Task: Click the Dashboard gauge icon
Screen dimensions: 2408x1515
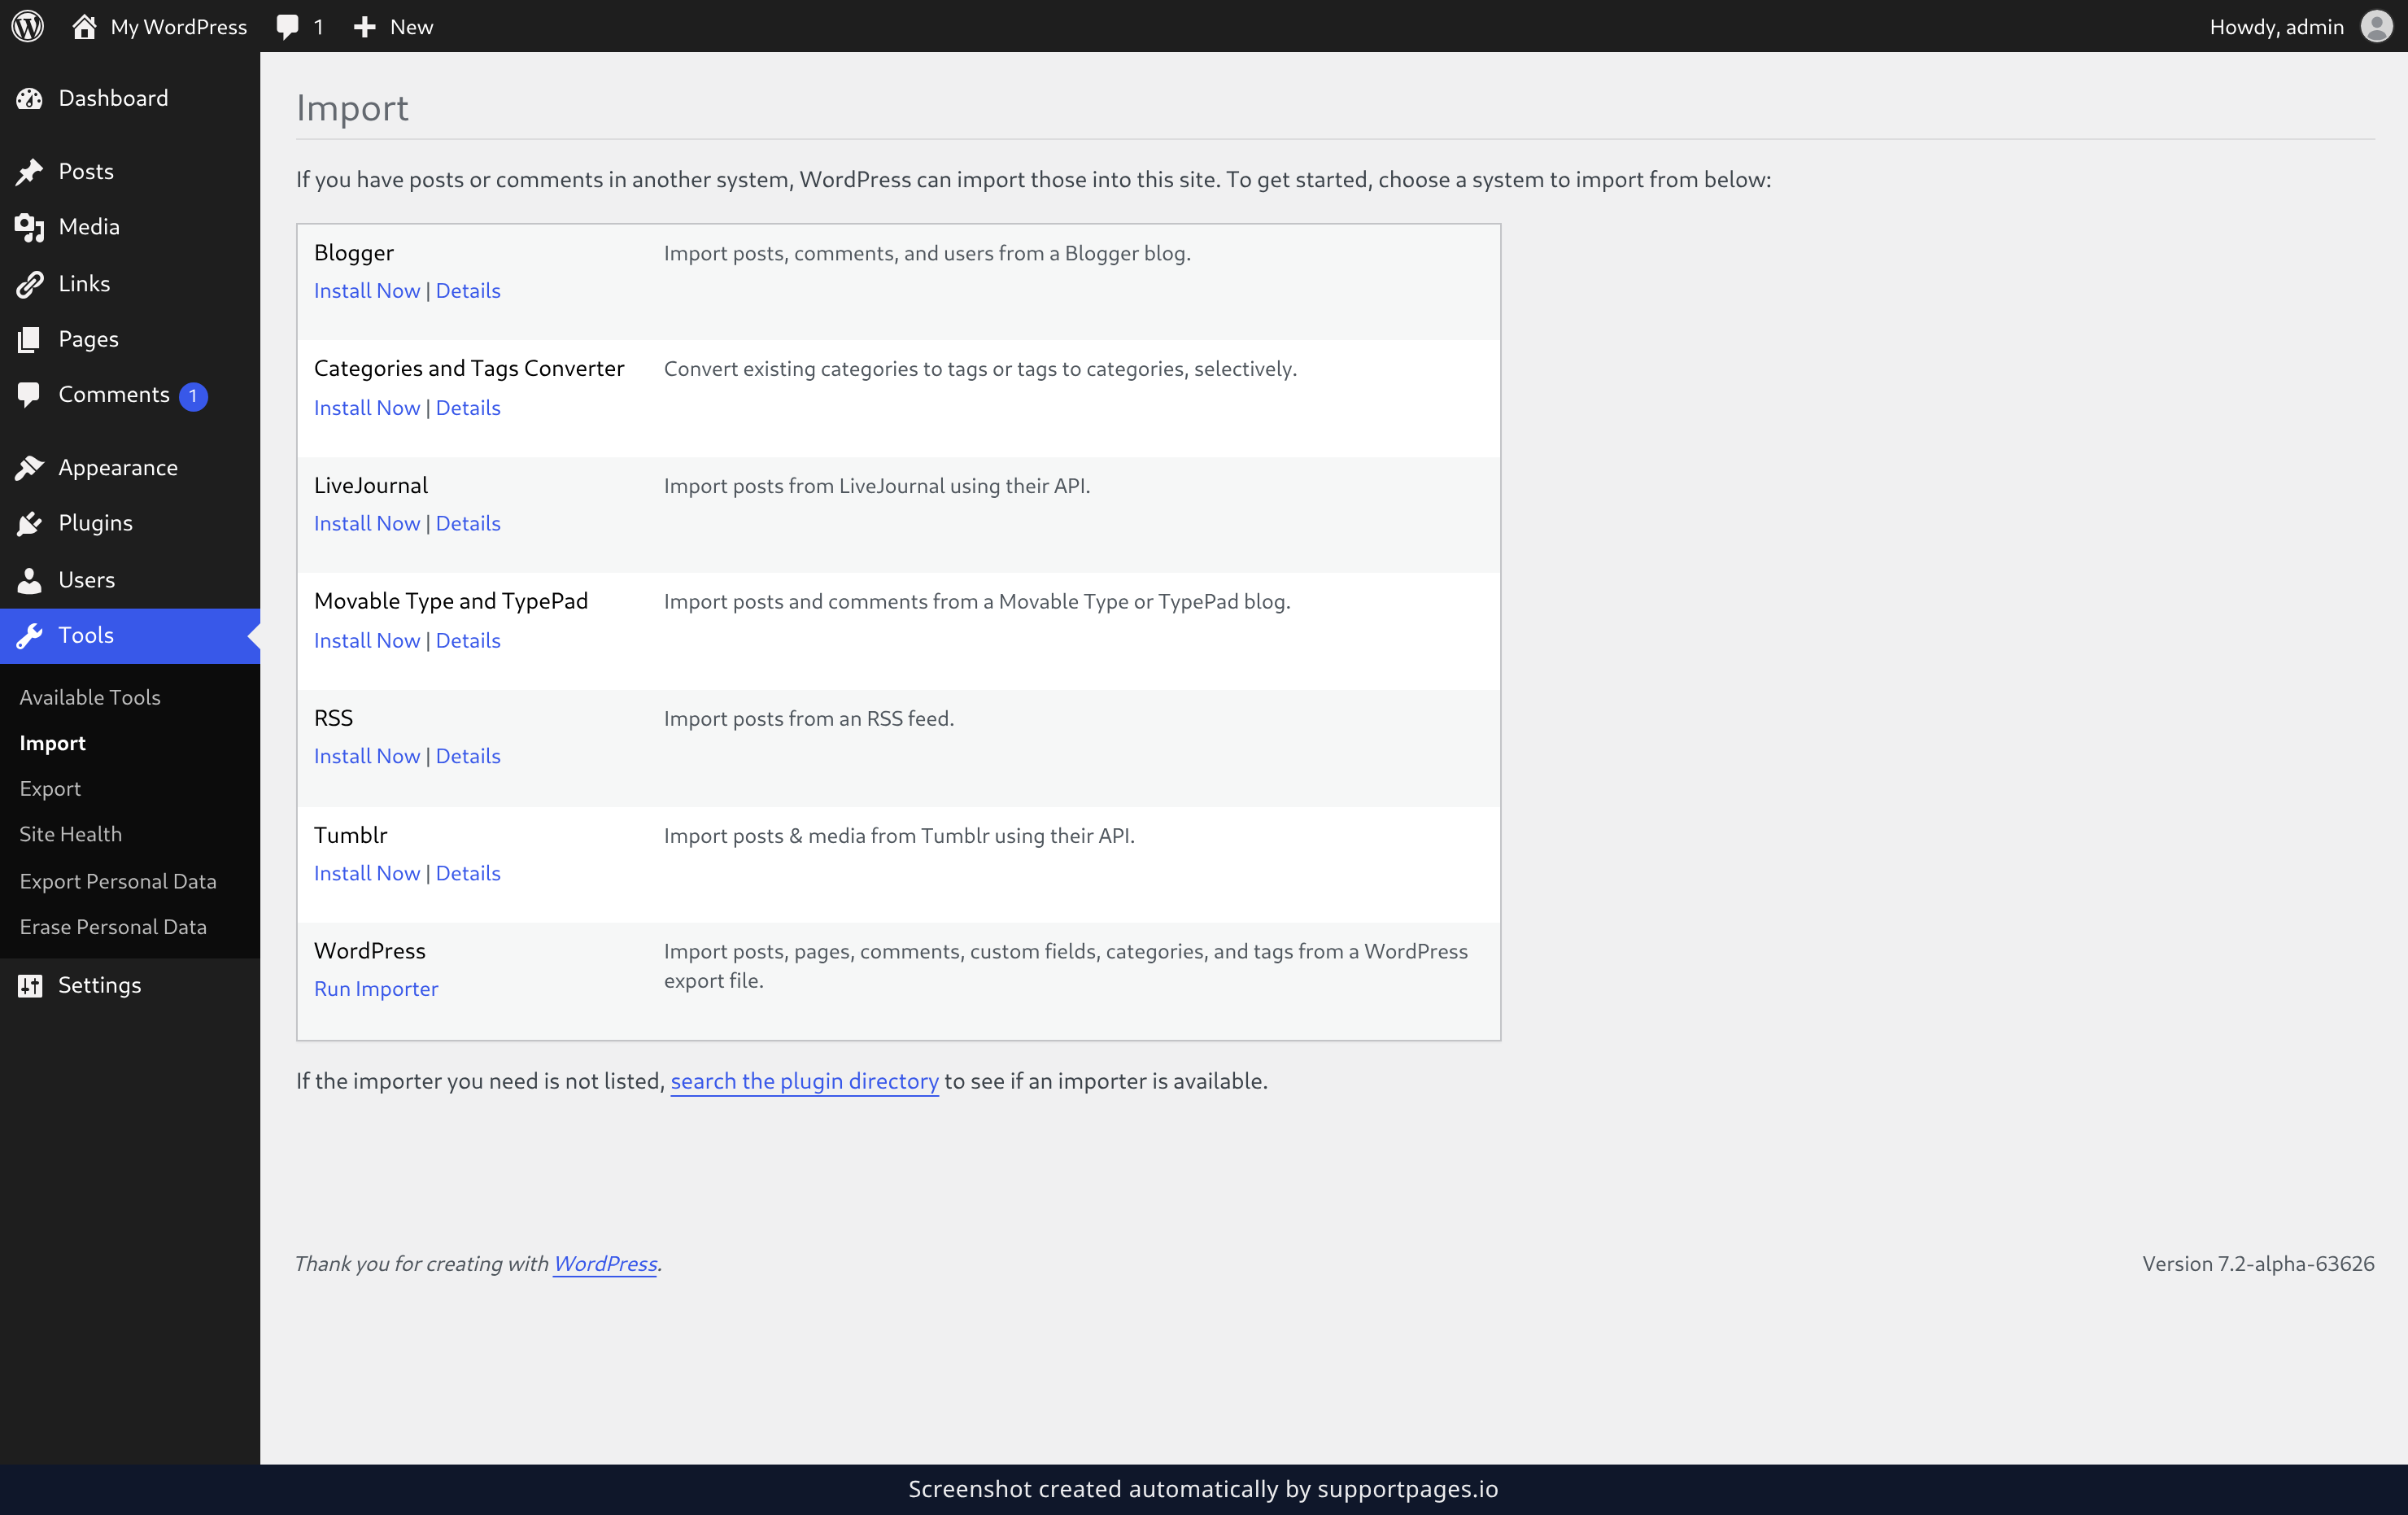Action: 30,98
